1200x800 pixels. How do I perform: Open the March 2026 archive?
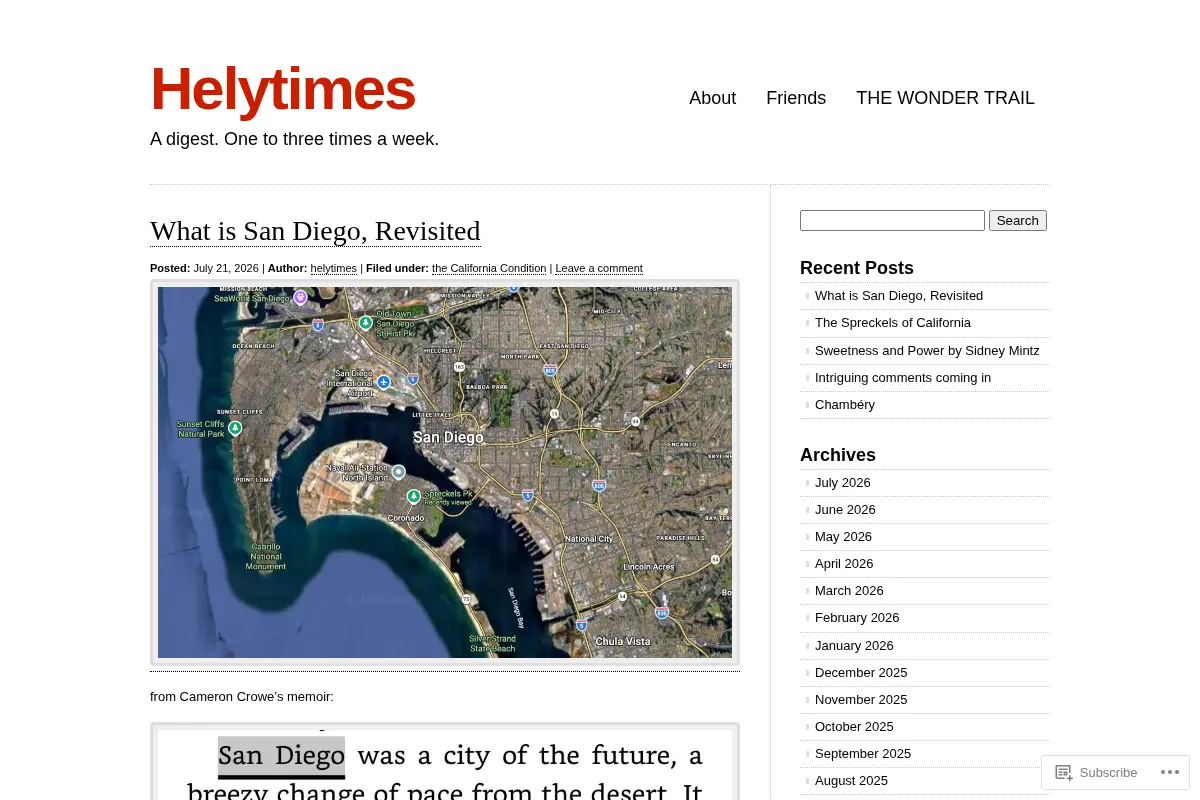849,590
